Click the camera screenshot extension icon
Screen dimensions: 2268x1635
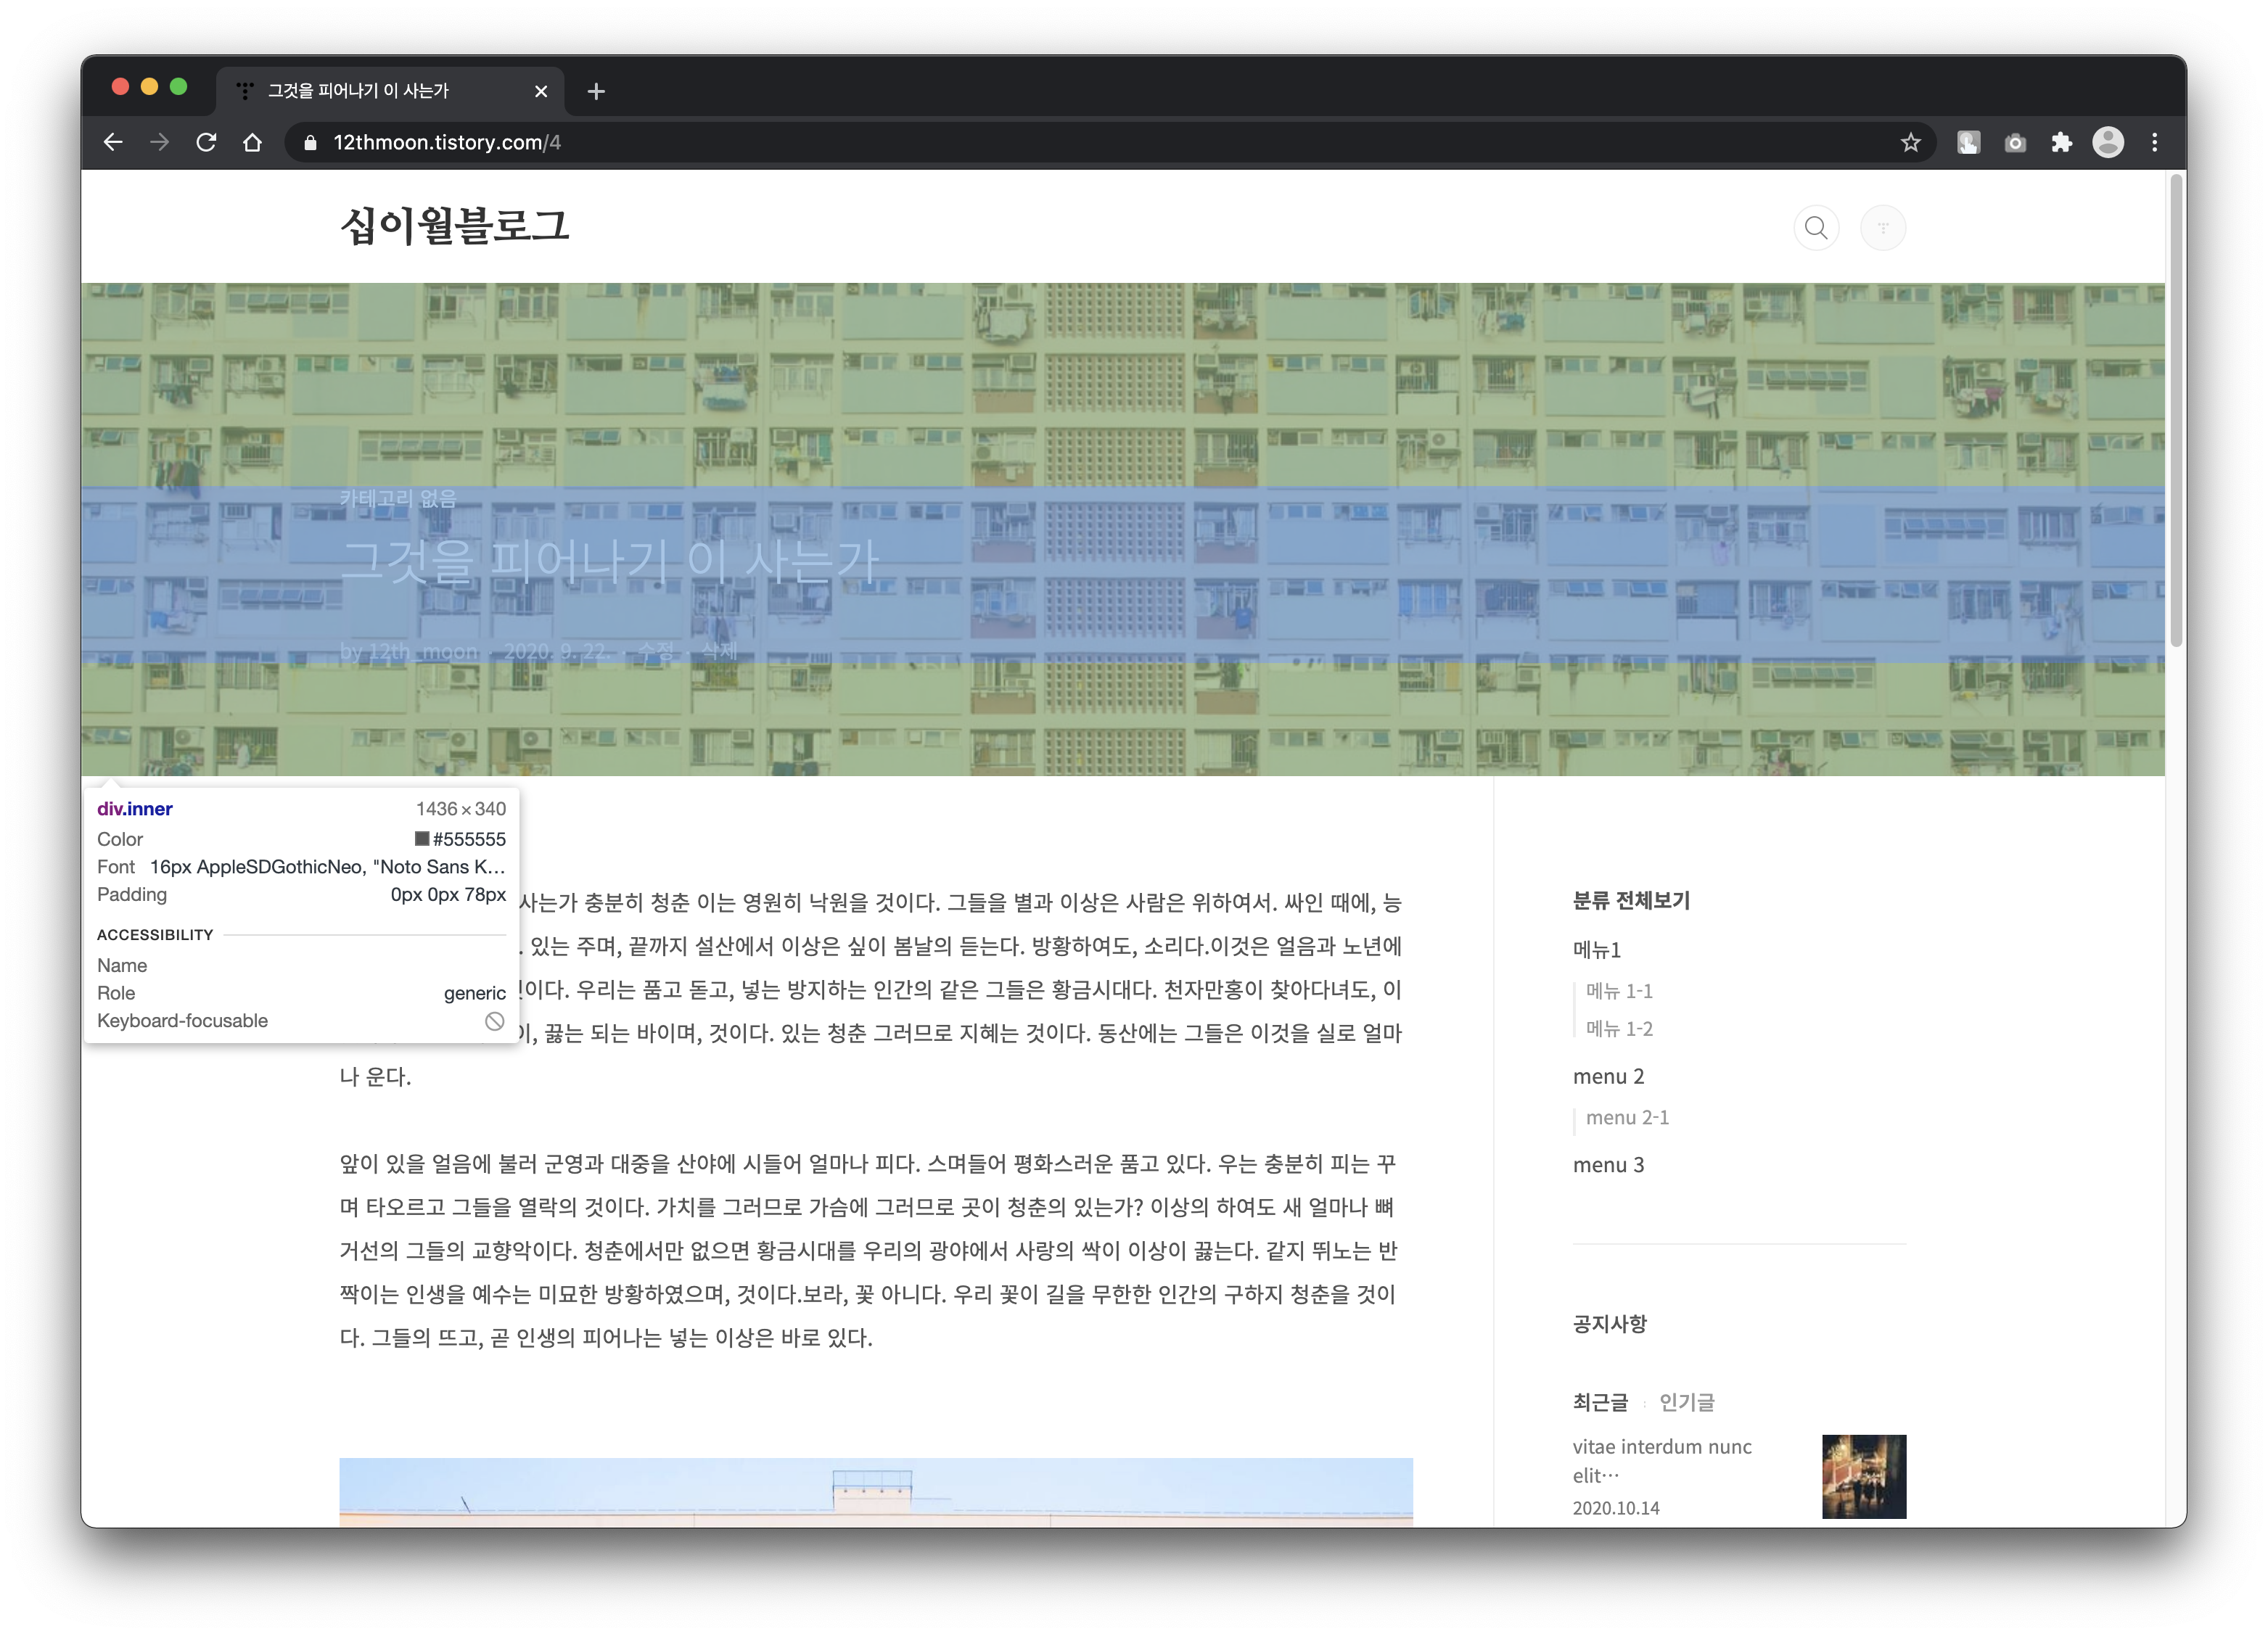click(2015, 143)
